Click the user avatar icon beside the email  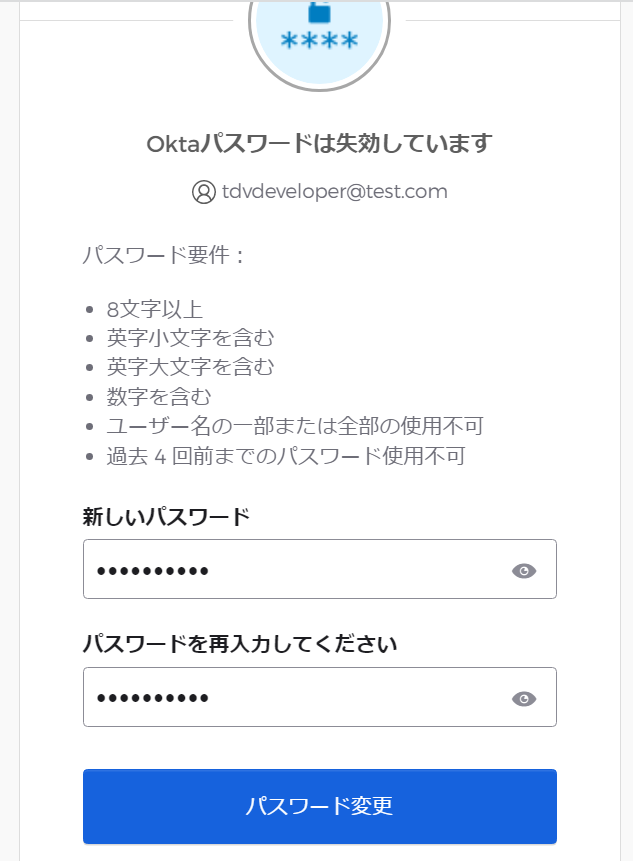[x=204, y=192]
